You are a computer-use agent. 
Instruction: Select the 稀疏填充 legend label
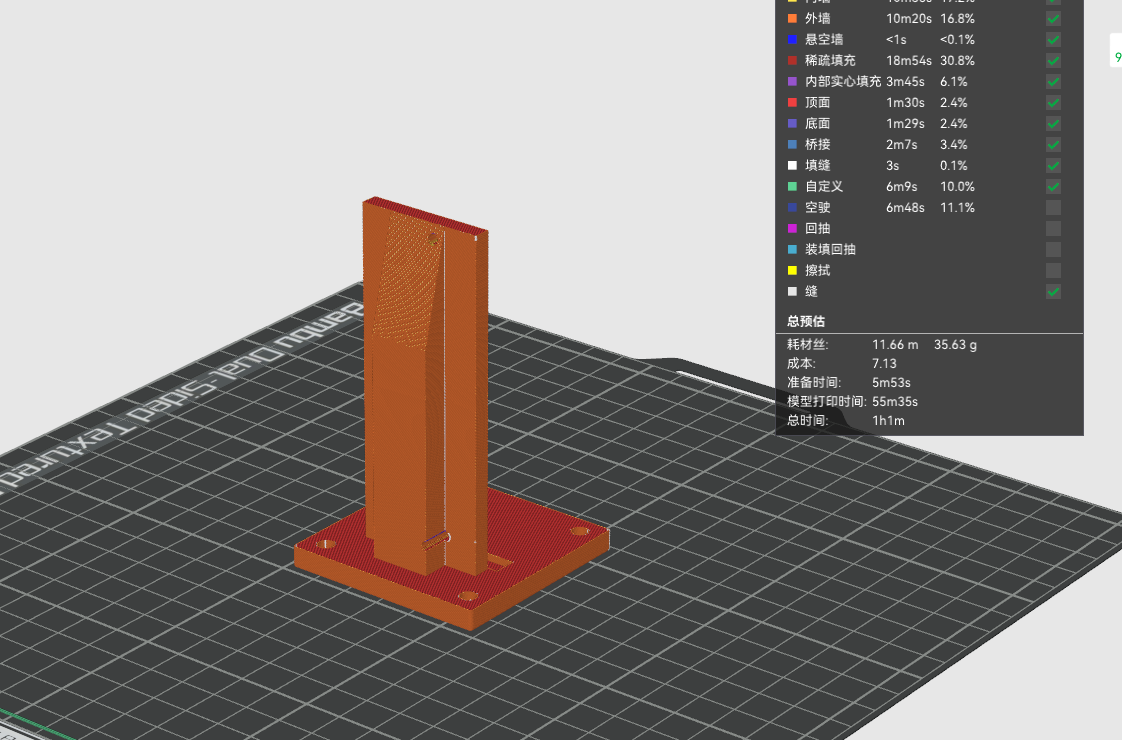pyautogui.click(x=831, y=61)
